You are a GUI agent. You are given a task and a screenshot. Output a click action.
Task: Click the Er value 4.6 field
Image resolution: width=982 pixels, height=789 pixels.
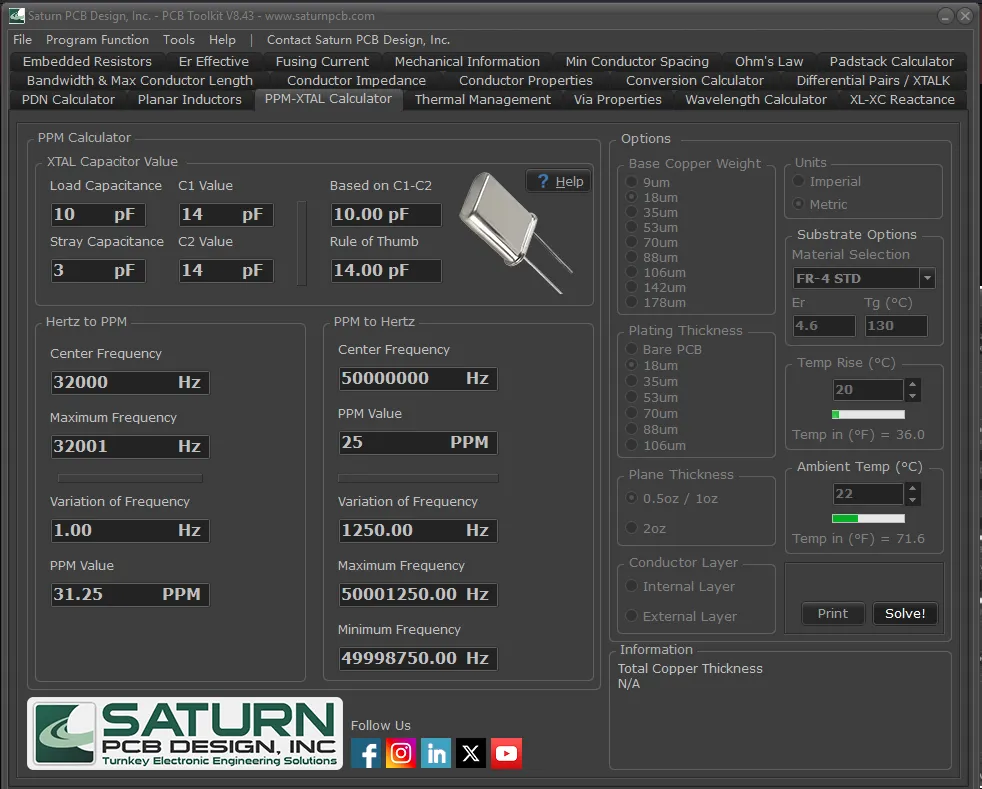pos(824,326)
